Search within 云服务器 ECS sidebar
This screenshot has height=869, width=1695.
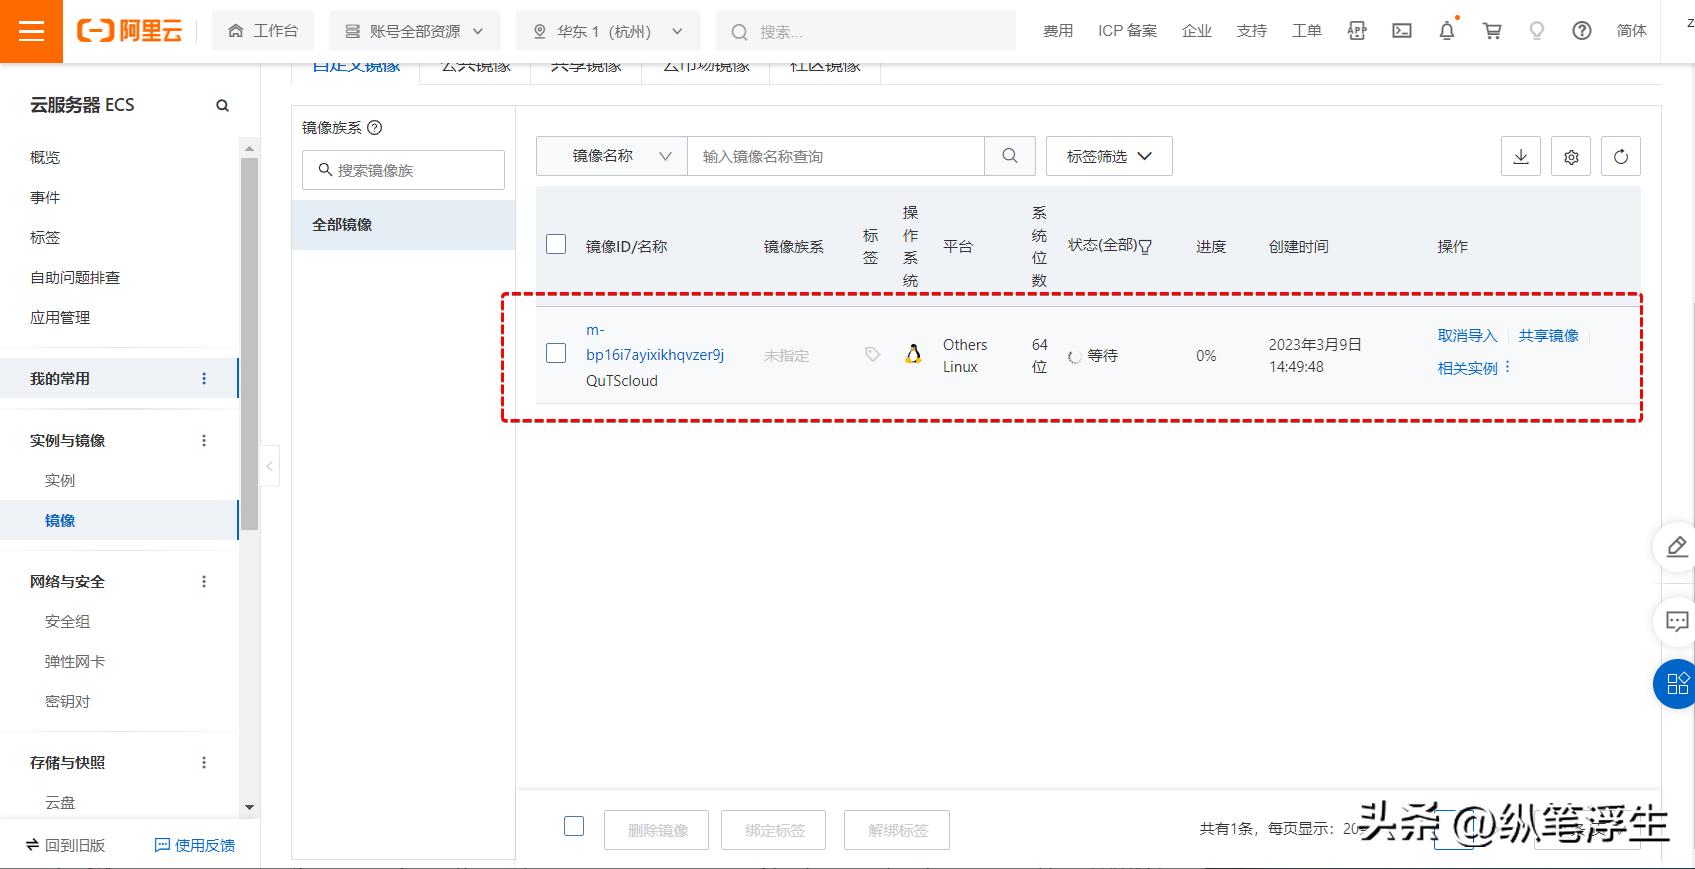[222, 105]
